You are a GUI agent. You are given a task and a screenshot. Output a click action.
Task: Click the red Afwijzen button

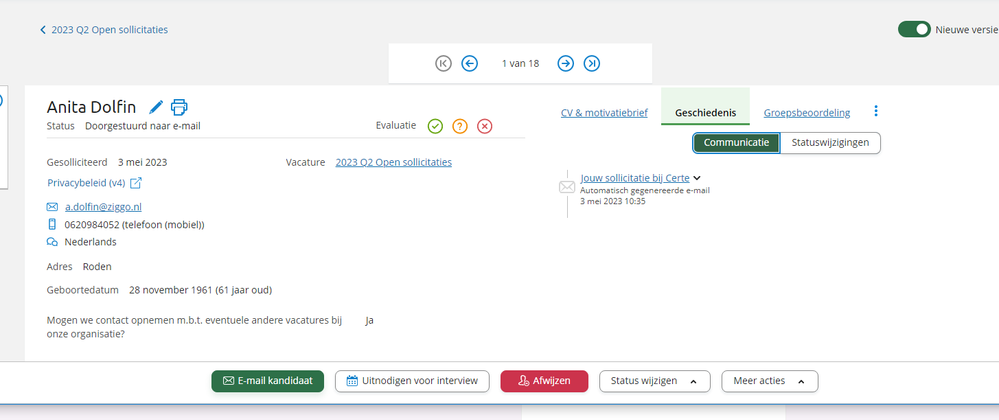(544, 381)
